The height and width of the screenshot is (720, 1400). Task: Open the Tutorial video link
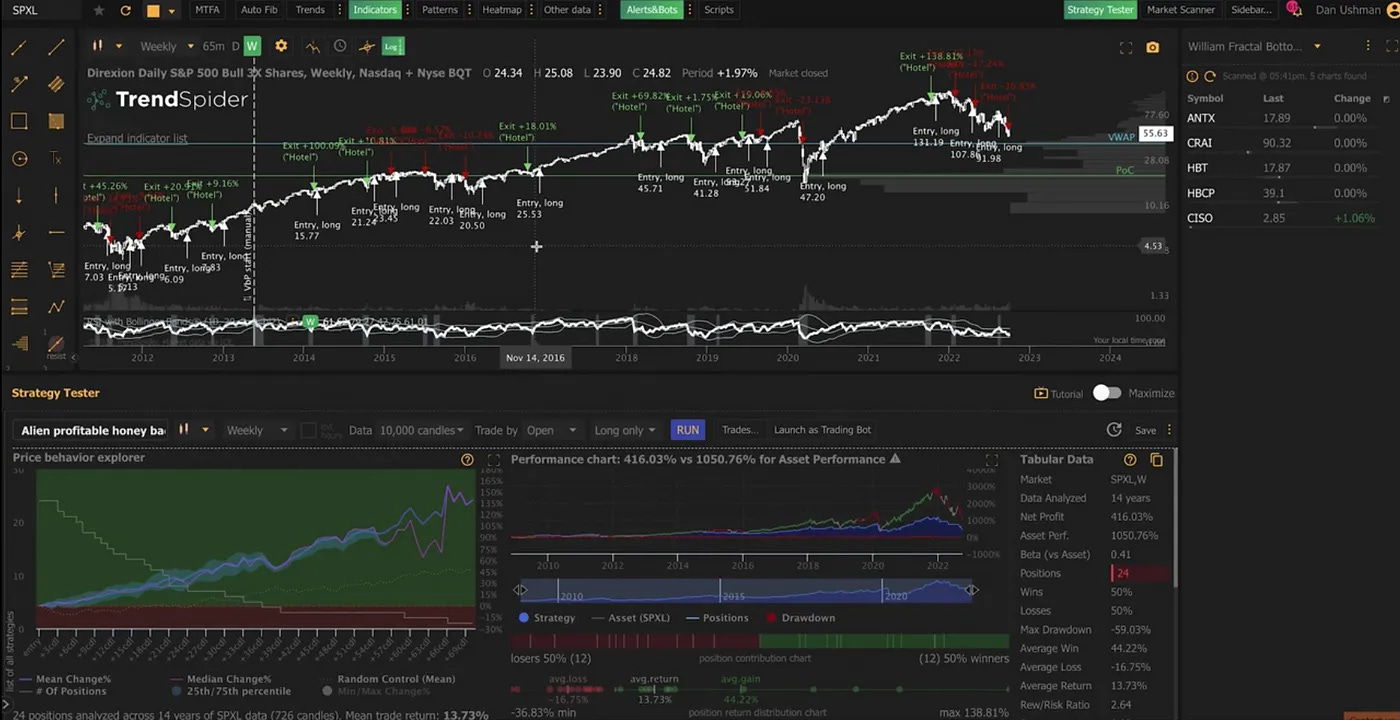tap(1059, 394)
